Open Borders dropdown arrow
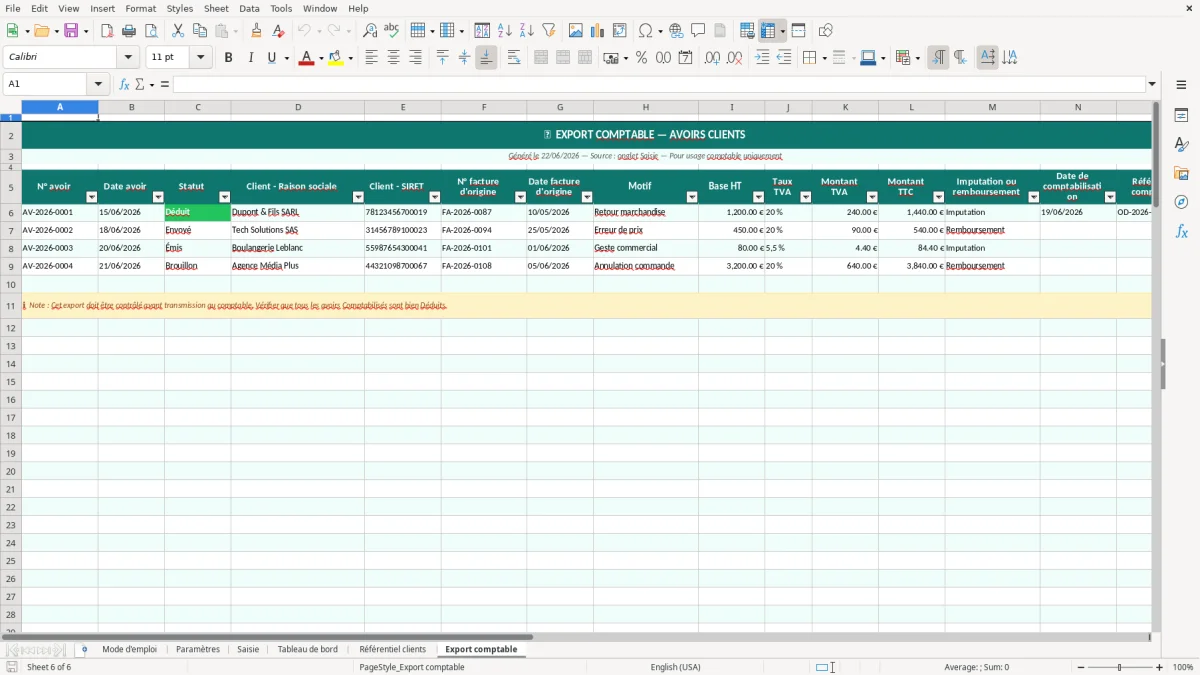This screenshot has width=1200, height=675. tap(824, 58)
